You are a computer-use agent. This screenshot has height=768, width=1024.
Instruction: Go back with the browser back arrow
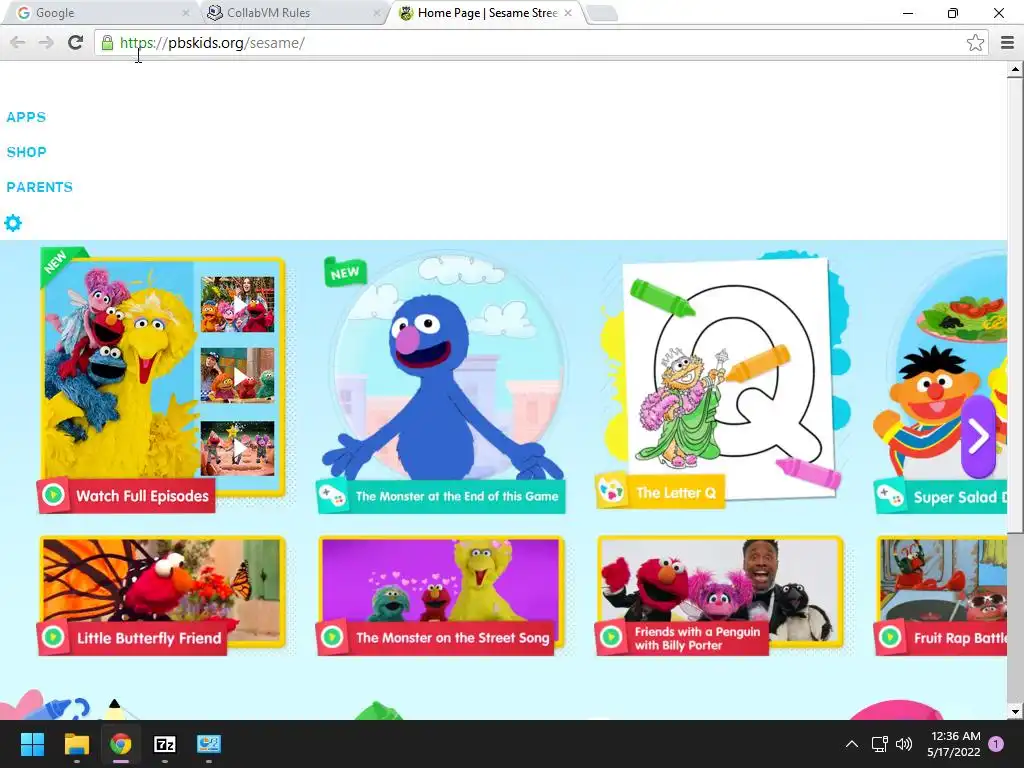[18, 43]
